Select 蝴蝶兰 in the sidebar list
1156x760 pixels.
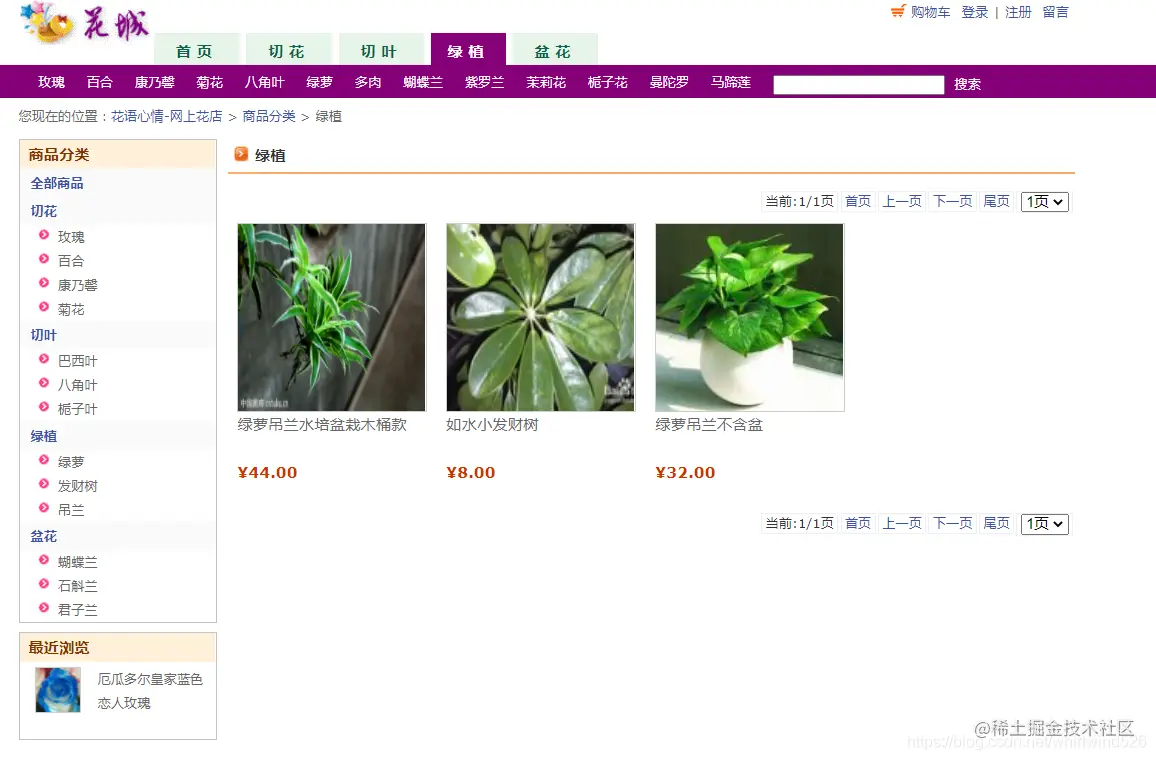tap(77, 562)
